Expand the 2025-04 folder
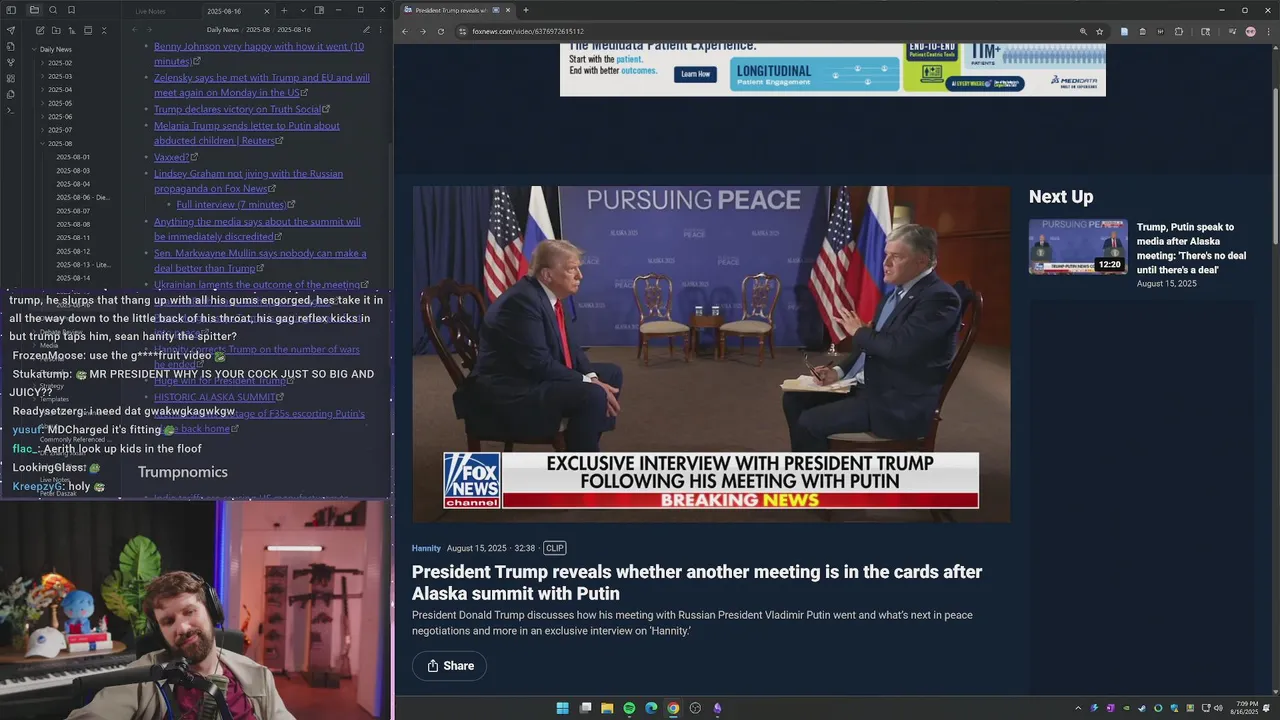Screen dimensions: 1280x720 [58, 90]
